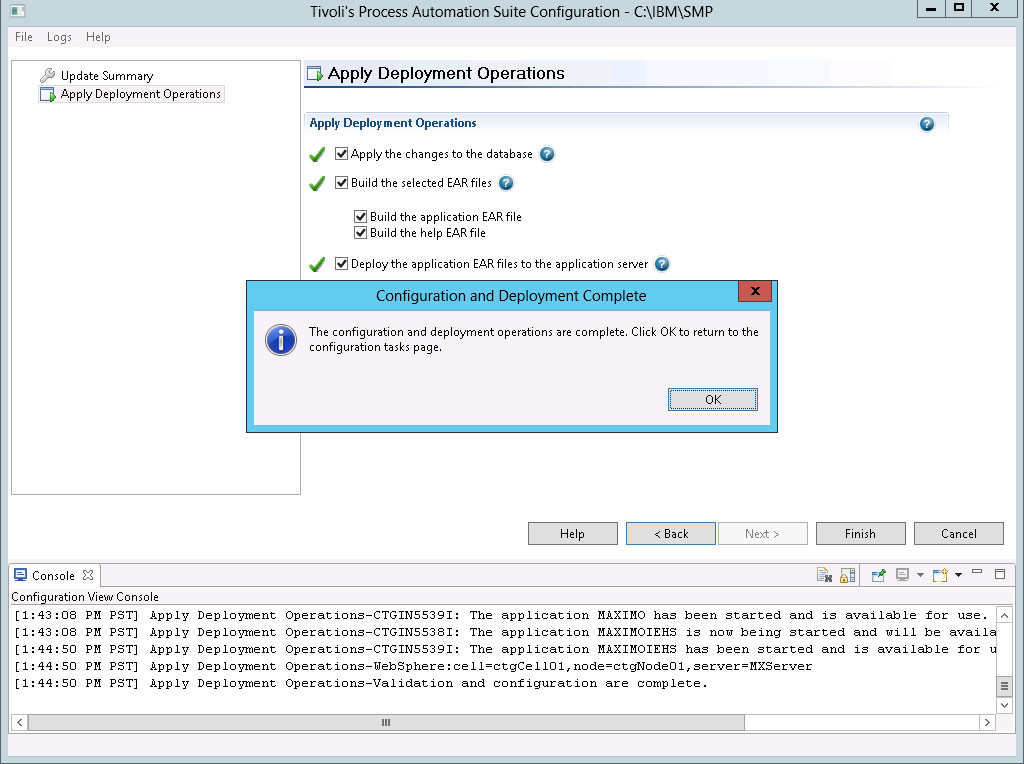Image resolution: width=1024 pixels, height=764 pixels.
Task: Open help for Apply changes to database
Action: 547,154
